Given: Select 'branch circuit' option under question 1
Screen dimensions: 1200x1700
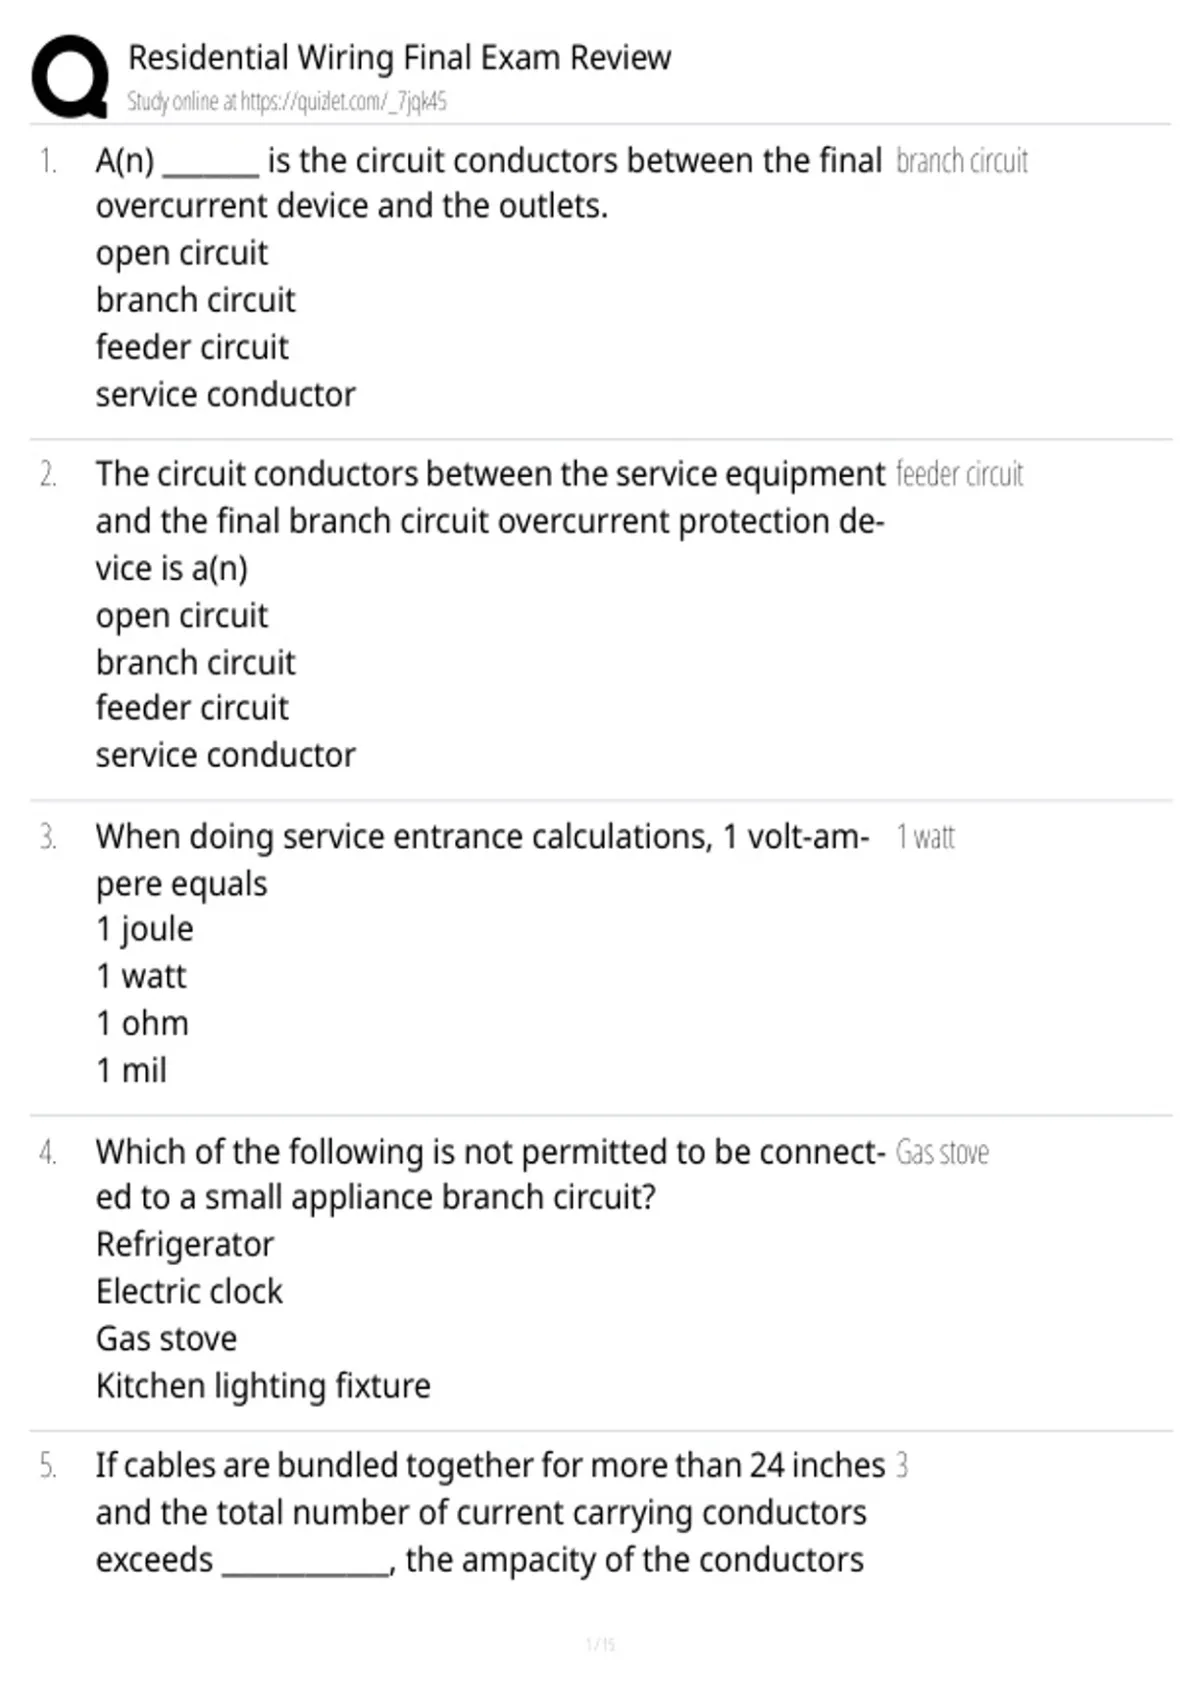Looking at the screenshot, I should (x=196, y=300).
